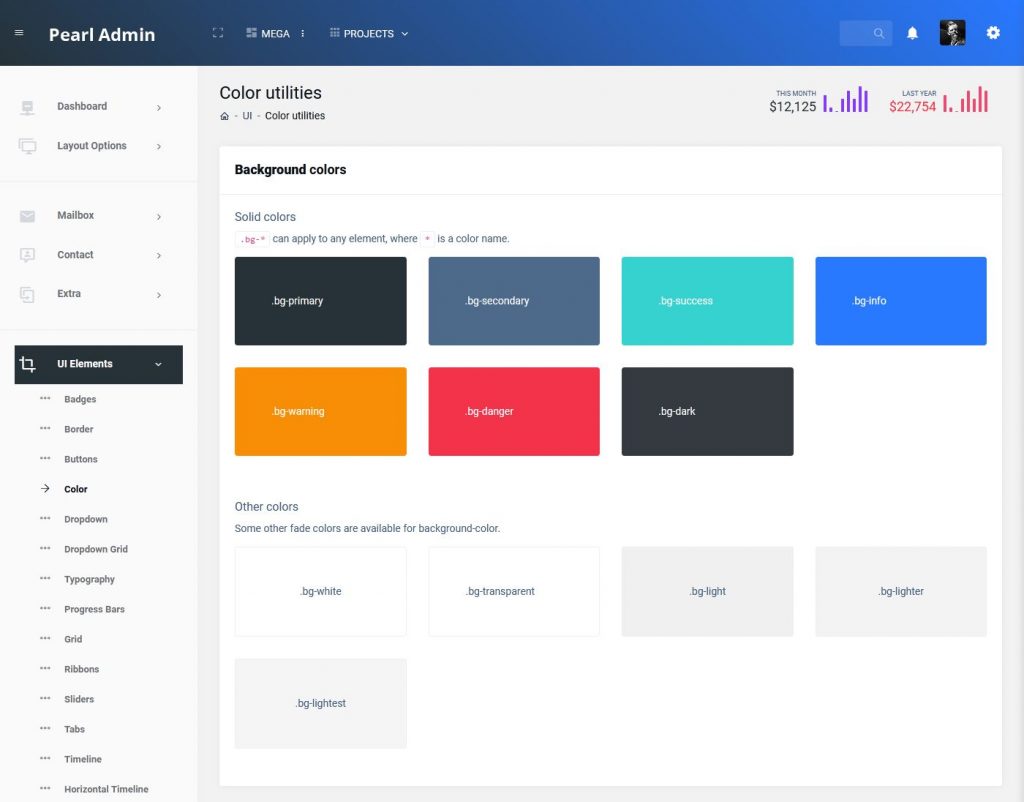
Task: Select the .bg-white swatch
Action: tap(321, 592)
